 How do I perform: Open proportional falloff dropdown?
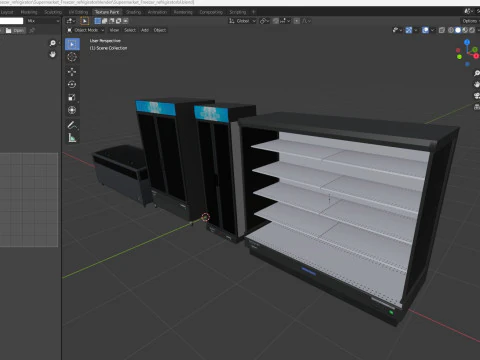306,21
